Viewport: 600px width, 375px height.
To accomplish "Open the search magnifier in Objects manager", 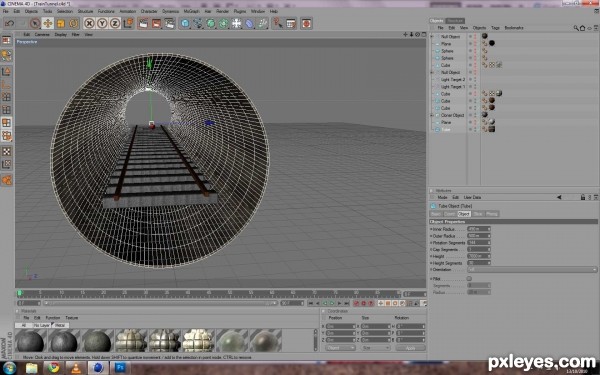I will tap(576, 28).
